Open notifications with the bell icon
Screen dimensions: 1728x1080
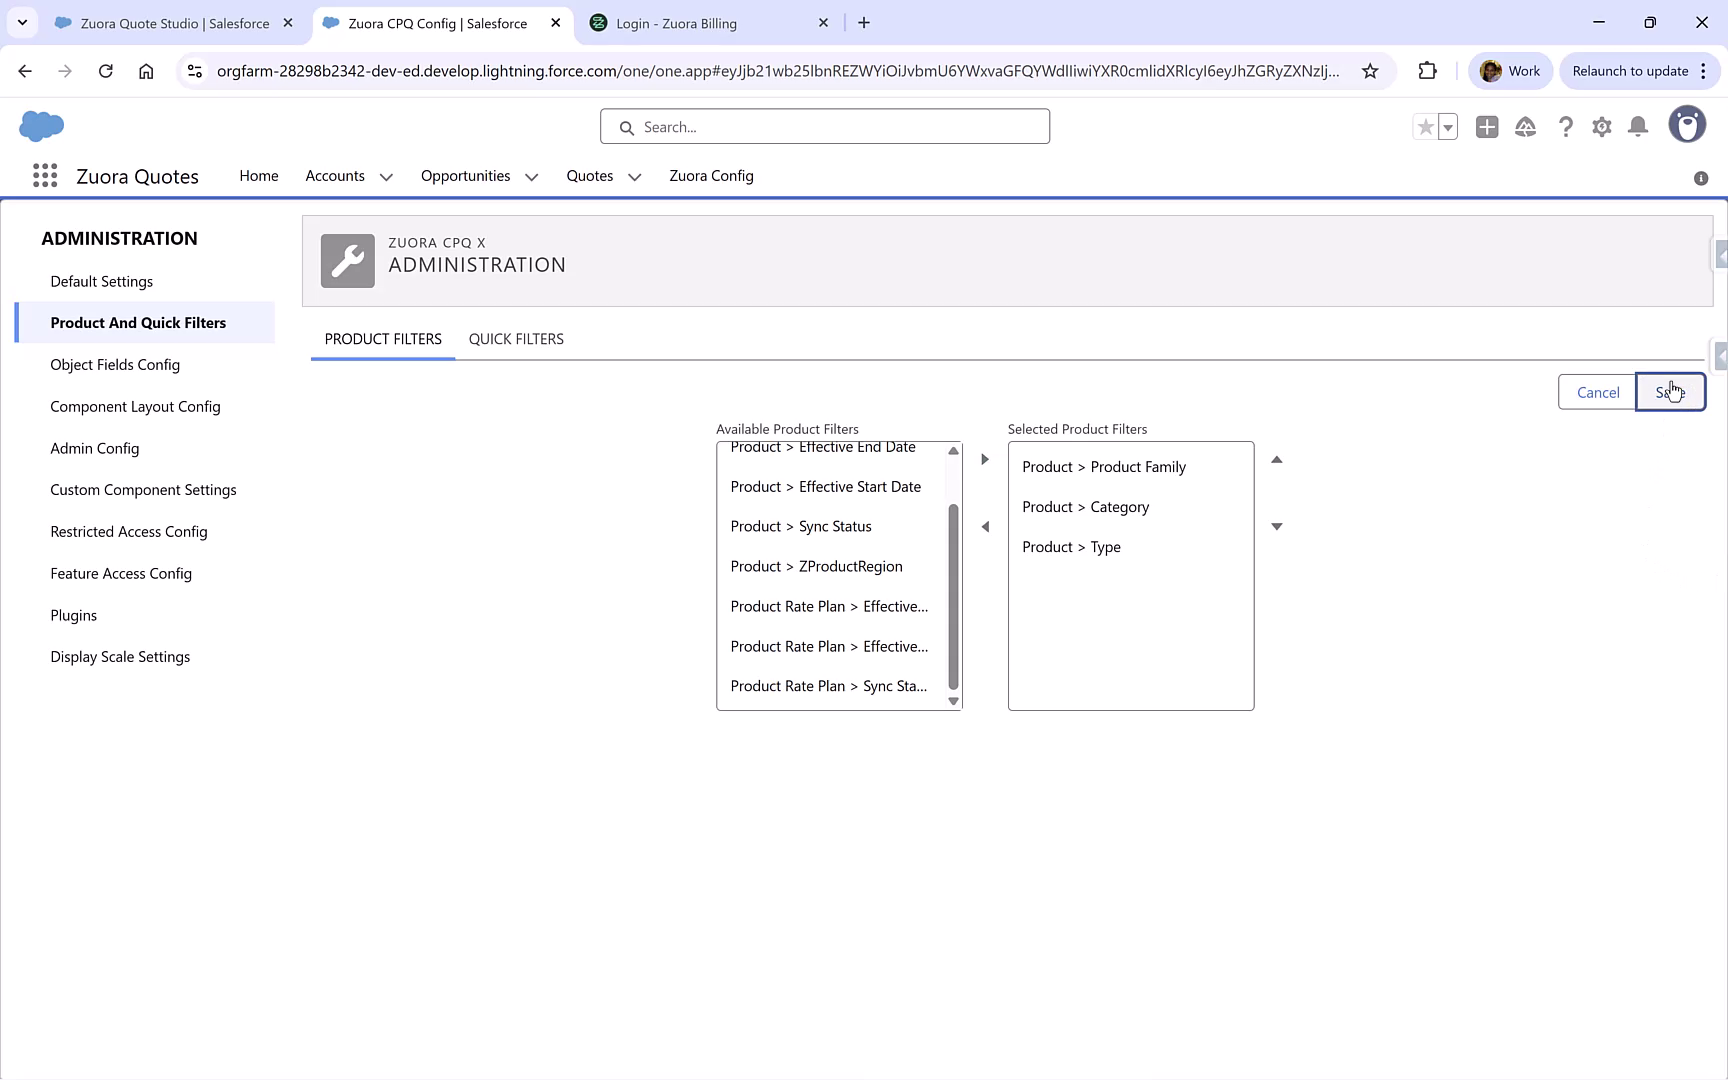point(1637,127)
